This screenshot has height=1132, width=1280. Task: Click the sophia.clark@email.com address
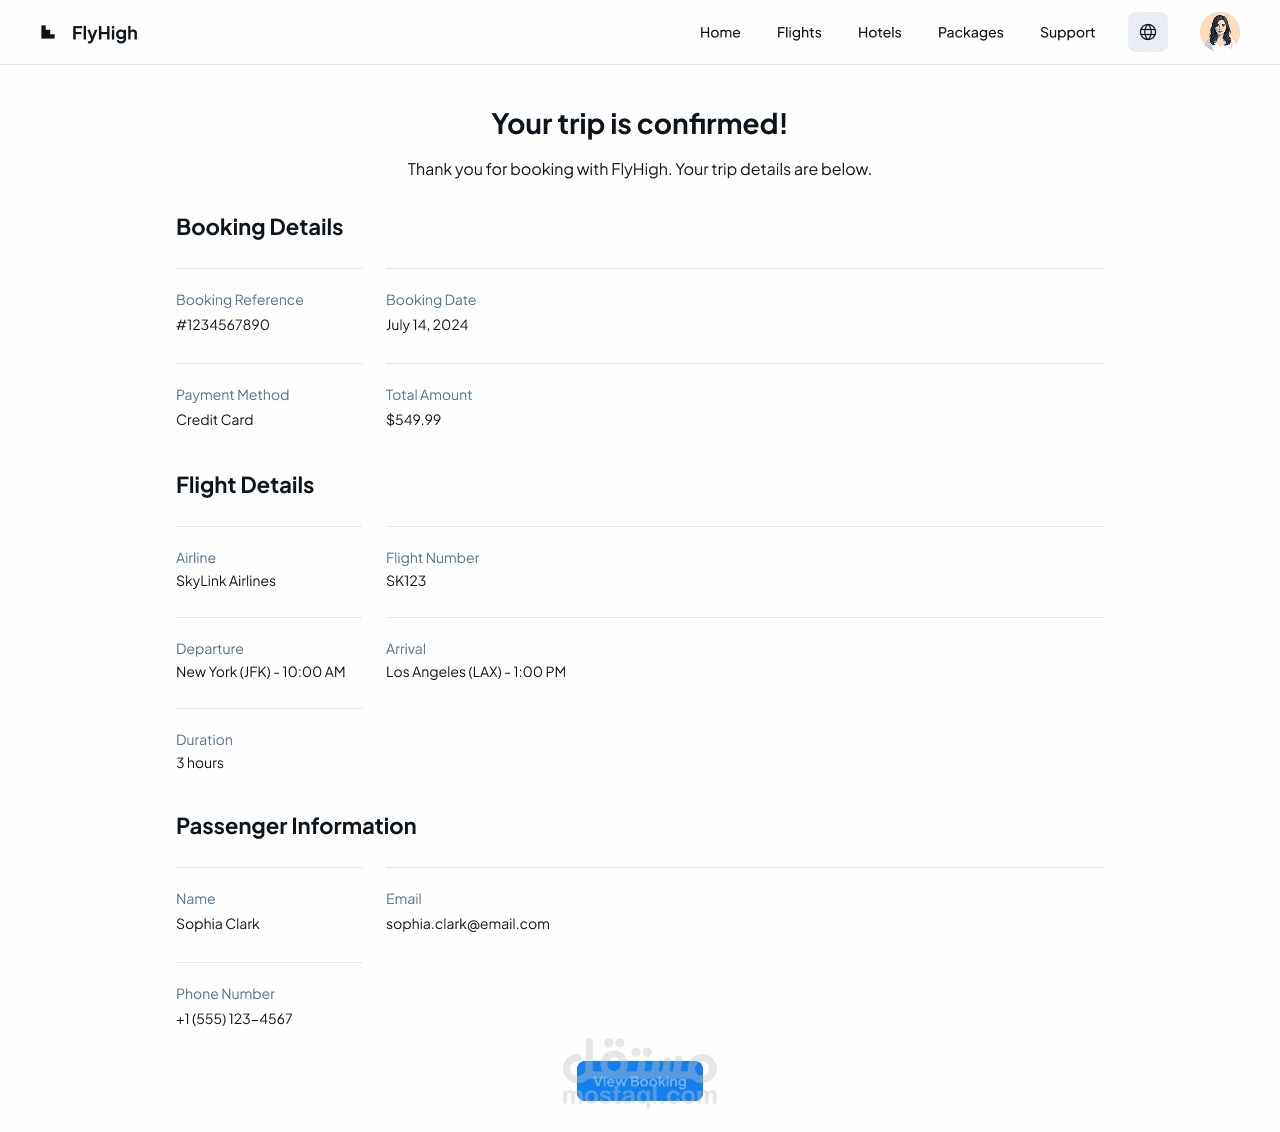[468, 924]
